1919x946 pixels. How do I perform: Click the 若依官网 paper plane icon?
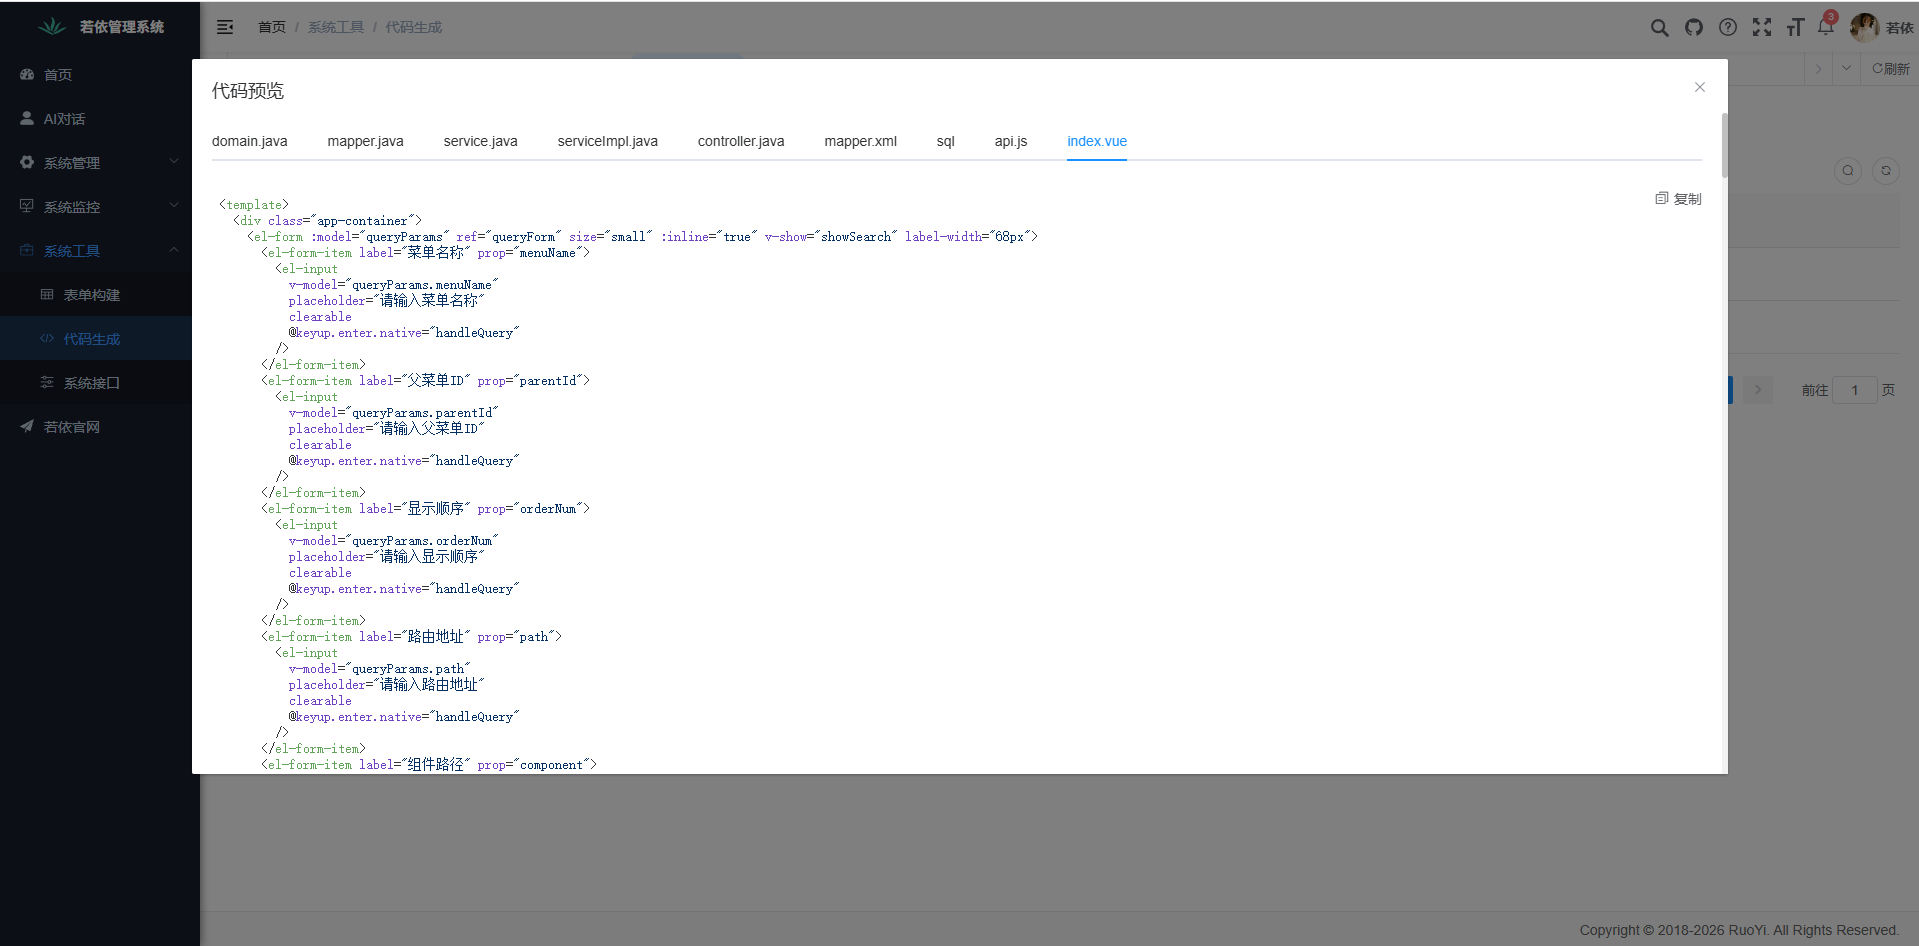coord(27,426)
